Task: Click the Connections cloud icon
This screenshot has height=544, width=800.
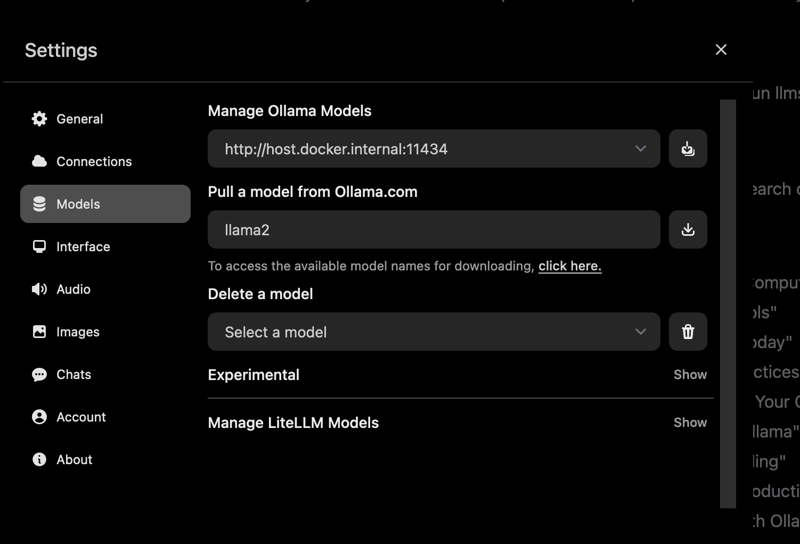Action: point(39,161)
